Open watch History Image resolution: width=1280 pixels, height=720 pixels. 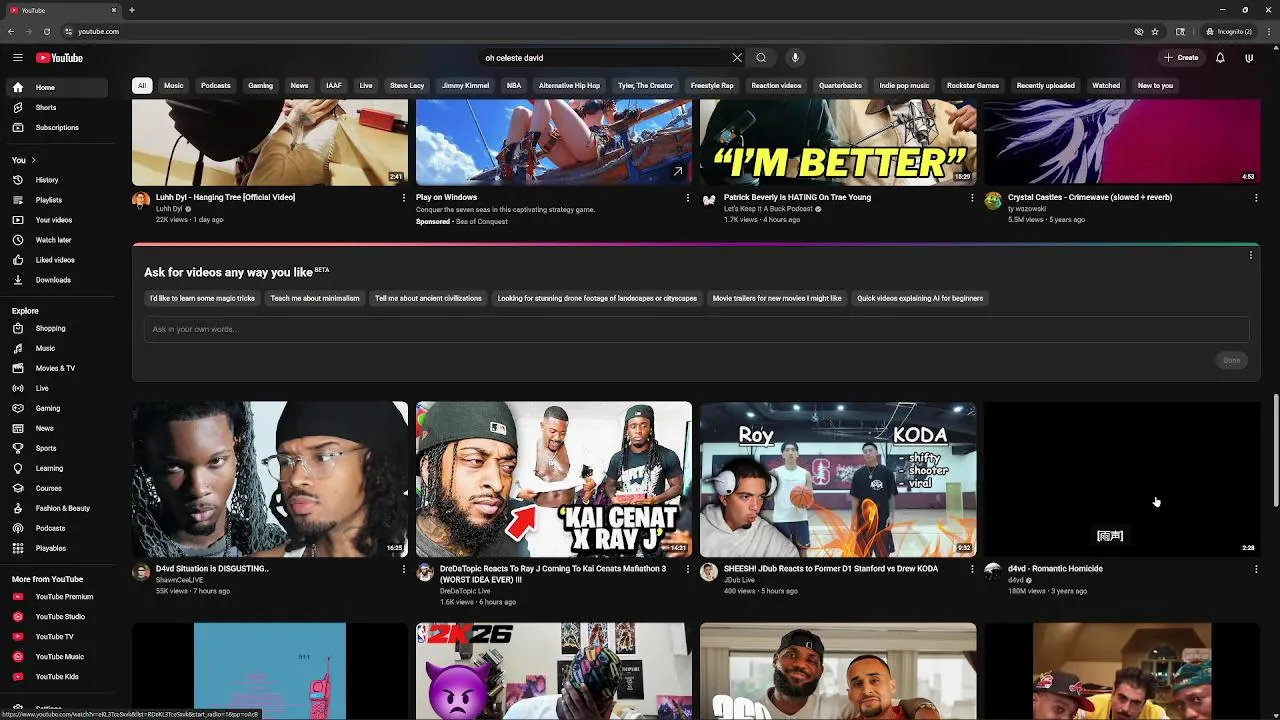click(x=56, y=180)
